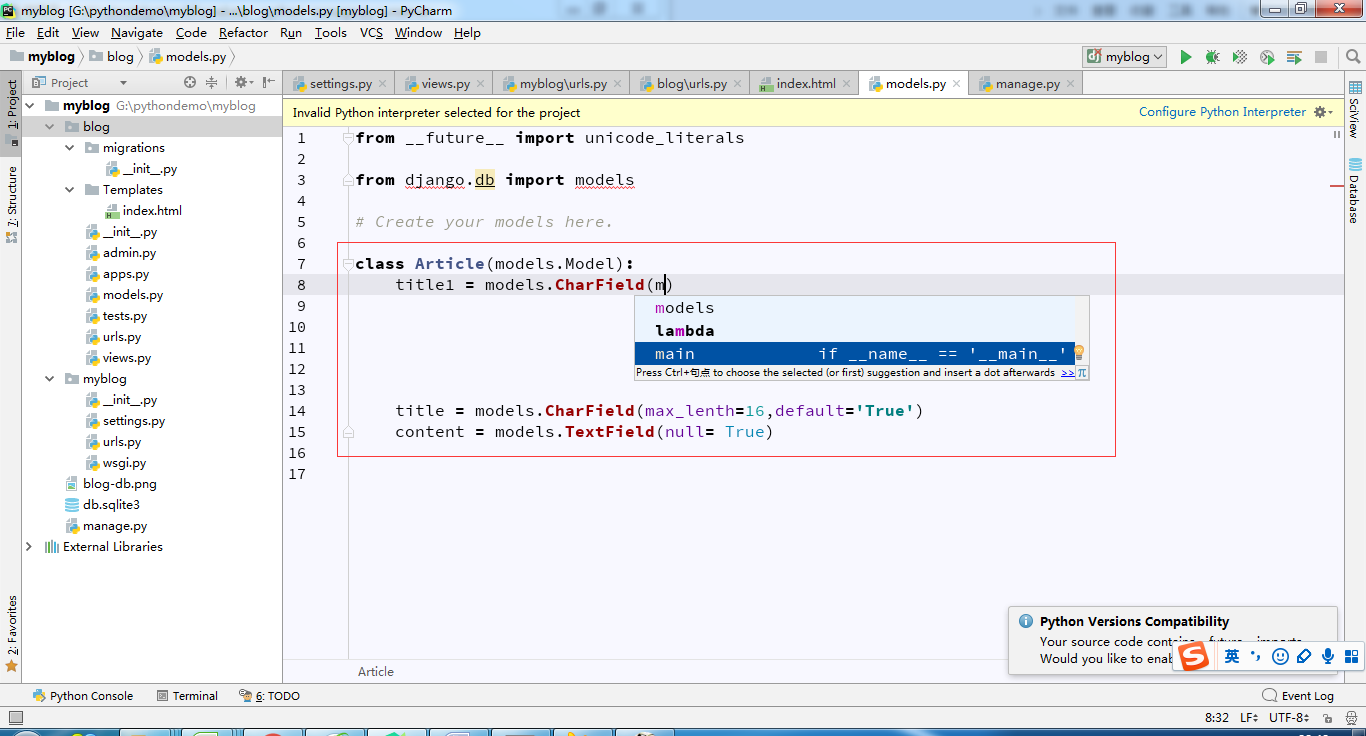Click the >> link in completion hint
The width and height of the screenshot is (1366, 736).
1068,373
